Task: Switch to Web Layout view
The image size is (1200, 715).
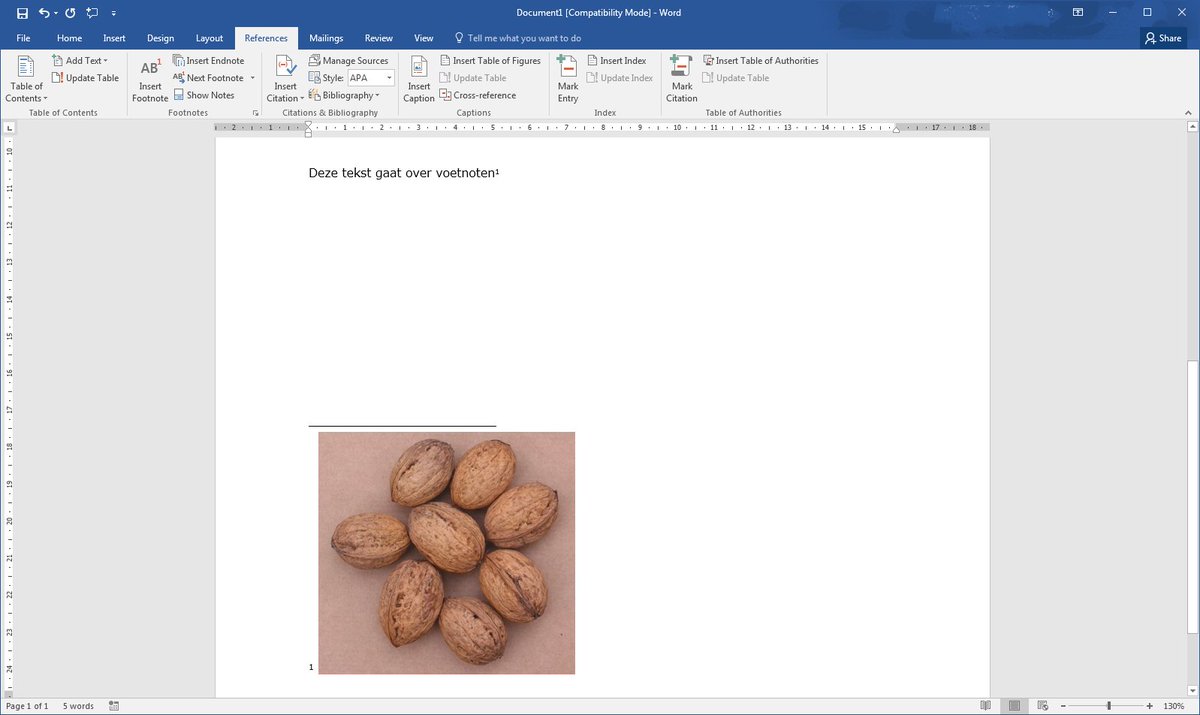Action: point(1042,706)
